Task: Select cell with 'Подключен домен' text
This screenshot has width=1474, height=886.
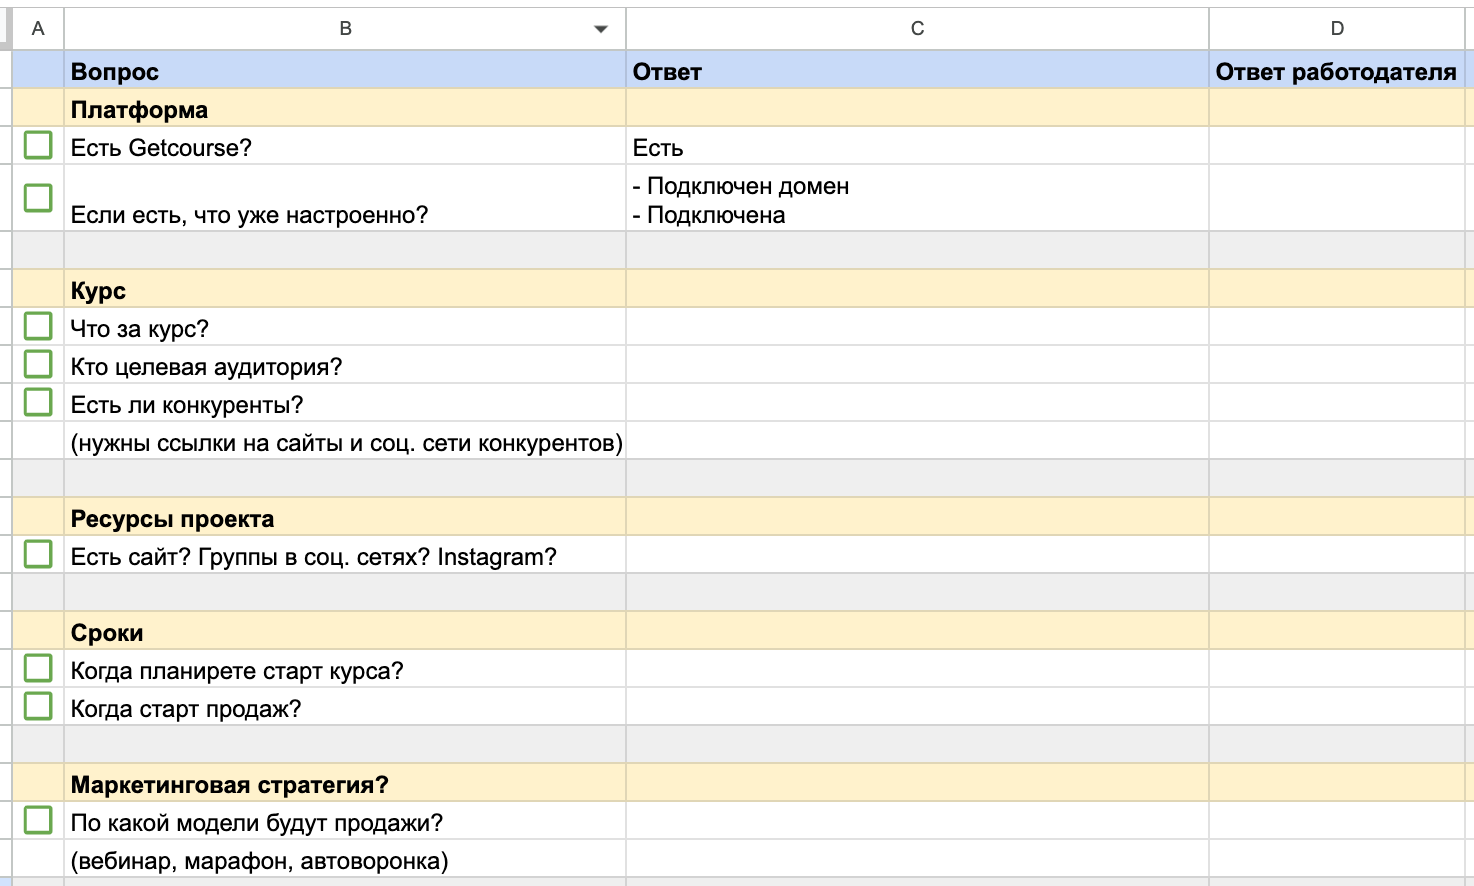Action: click(x=917, y=199)
